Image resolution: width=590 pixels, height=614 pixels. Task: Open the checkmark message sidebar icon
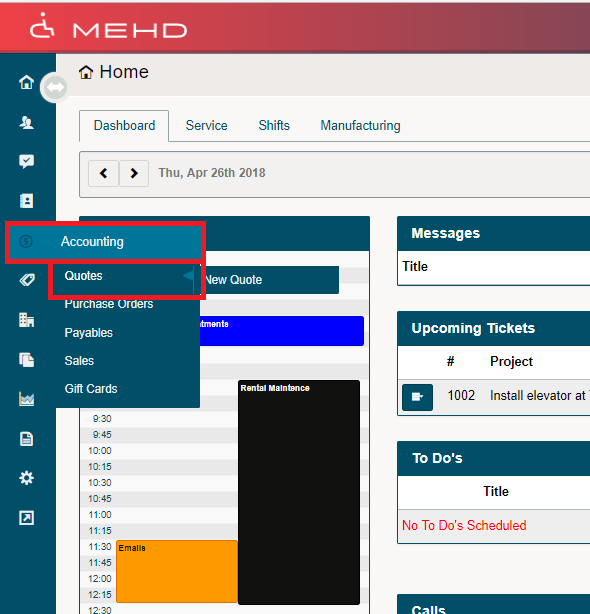coord(27,161)
